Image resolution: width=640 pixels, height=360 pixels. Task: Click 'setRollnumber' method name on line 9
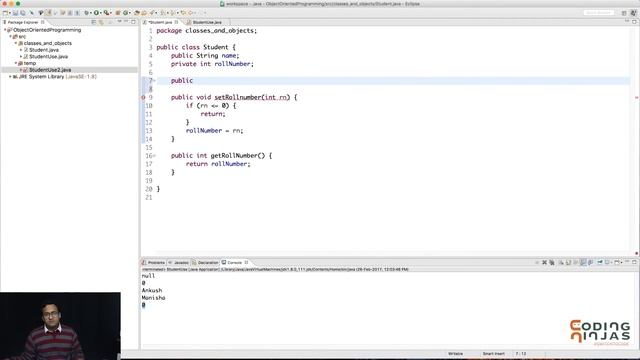[x=238, y=97]
